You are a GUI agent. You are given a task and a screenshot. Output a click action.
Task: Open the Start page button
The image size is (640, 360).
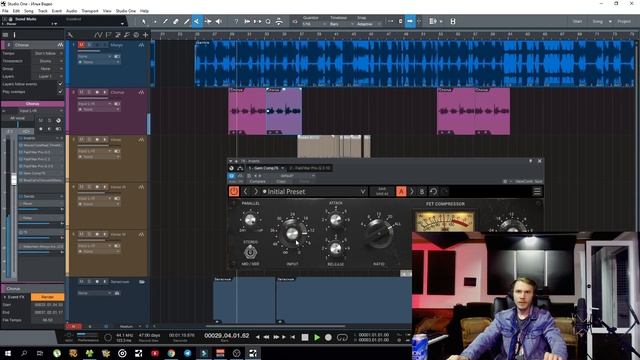click(x=577, y=21)
